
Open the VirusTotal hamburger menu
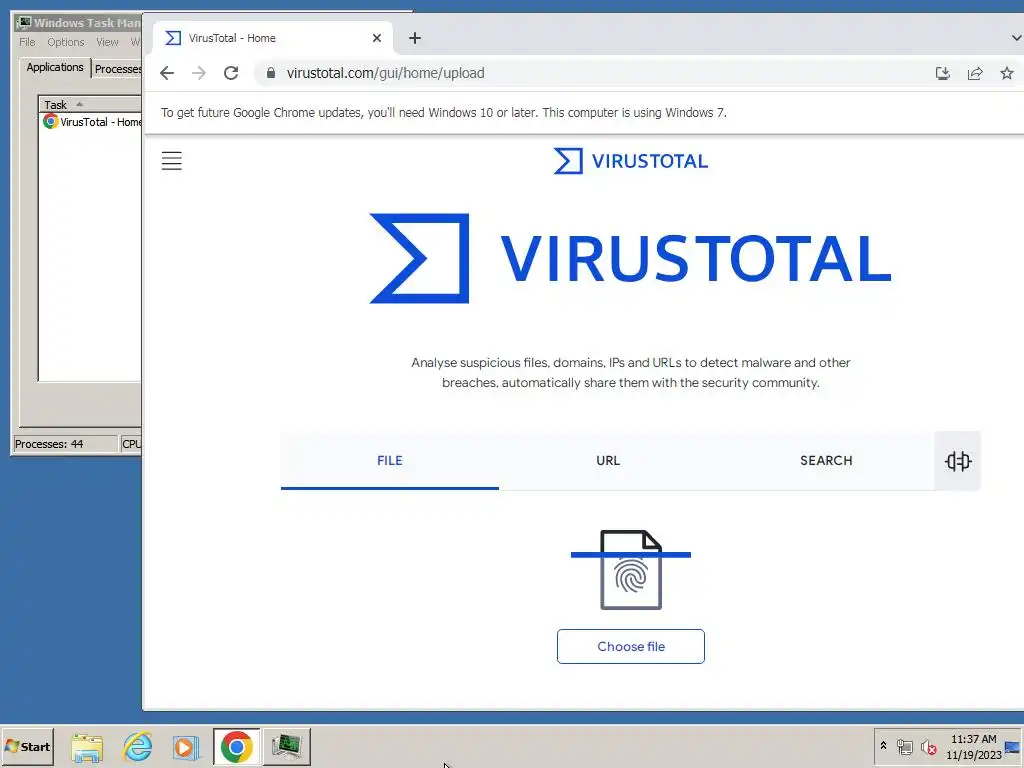(x=172, y=161)
